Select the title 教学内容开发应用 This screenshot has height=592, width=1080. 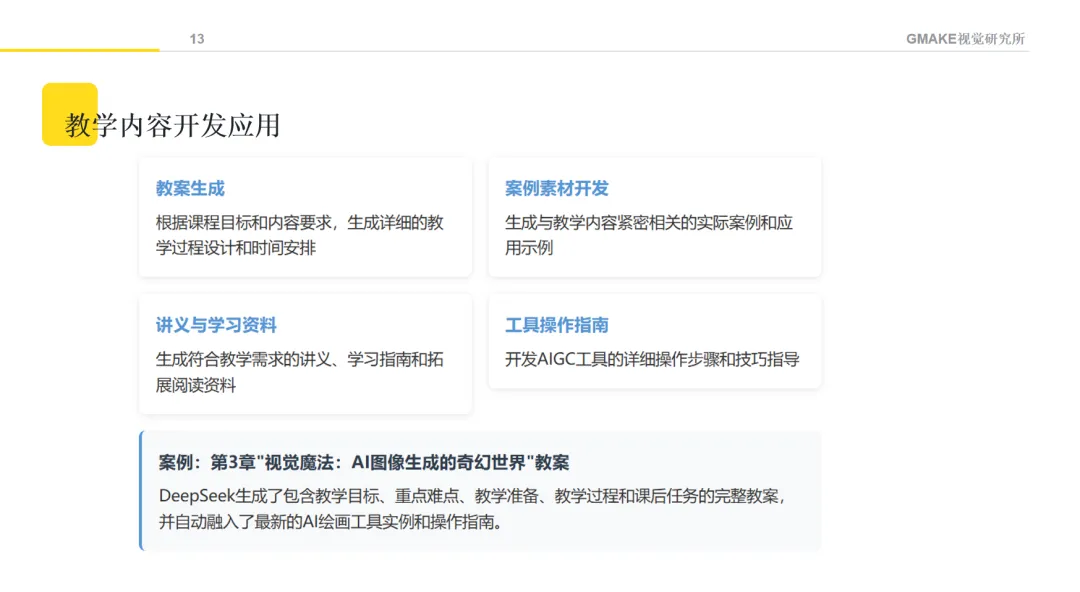(x=172, y=125)
